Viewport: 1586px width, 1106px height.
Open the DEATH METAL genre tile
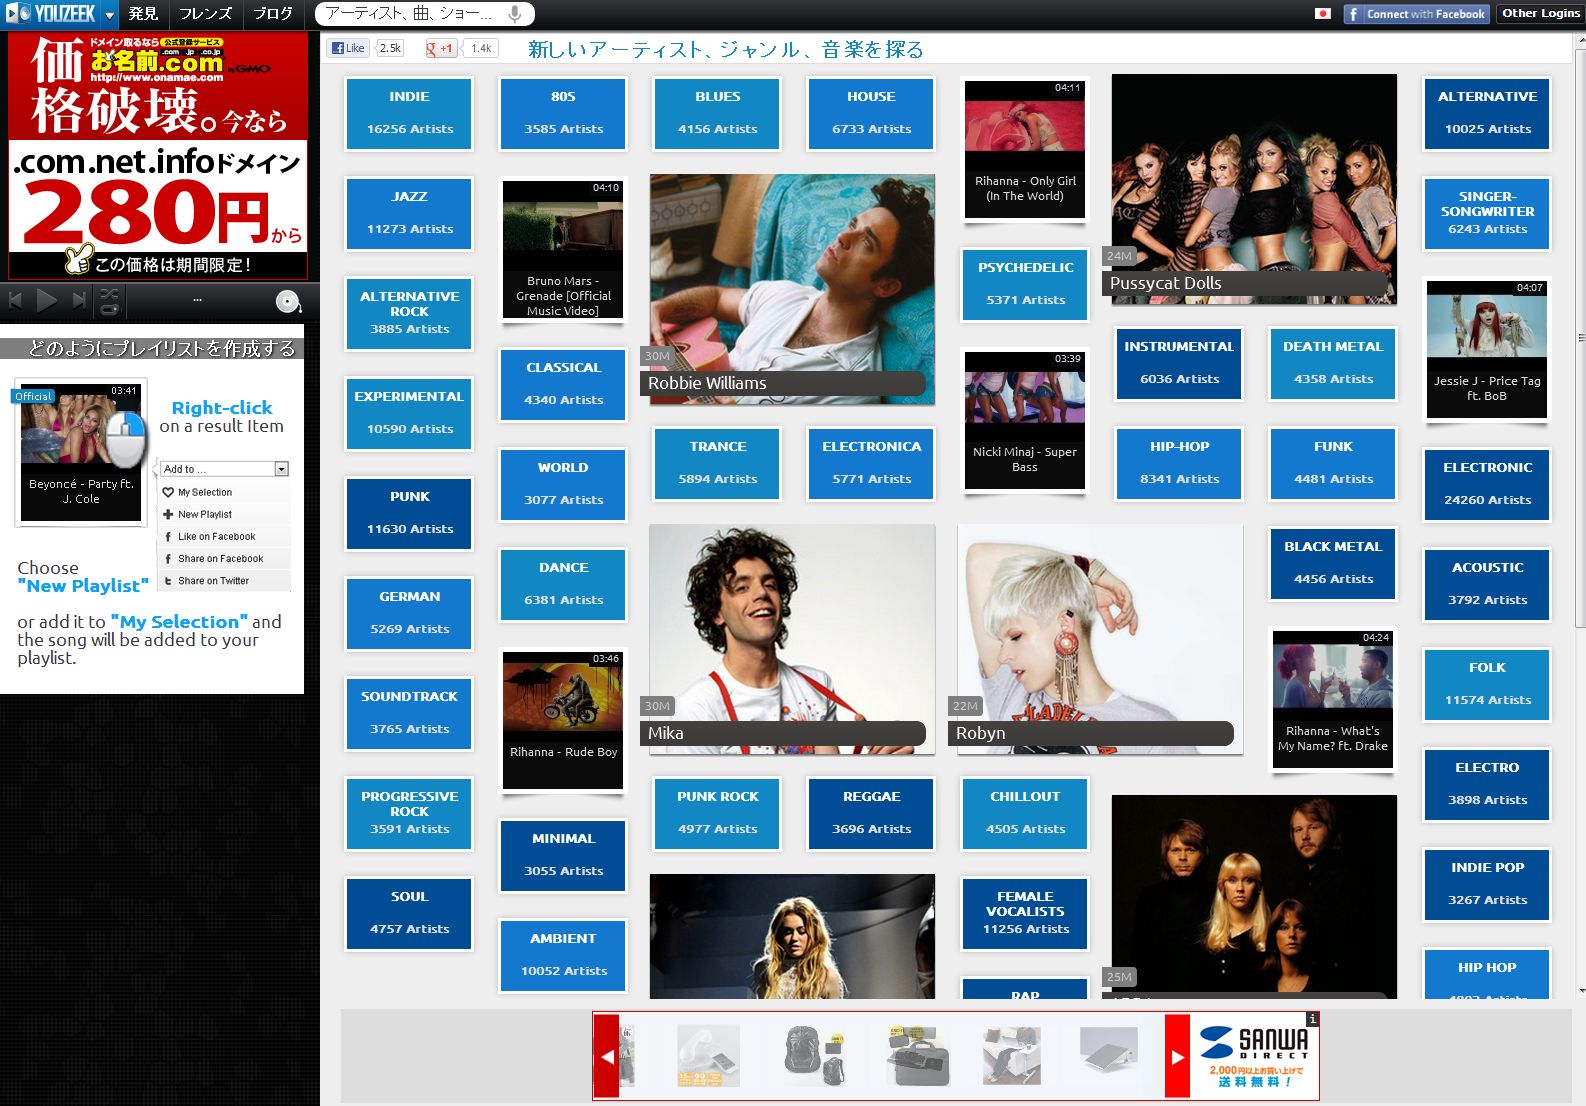click(1333, 363)
